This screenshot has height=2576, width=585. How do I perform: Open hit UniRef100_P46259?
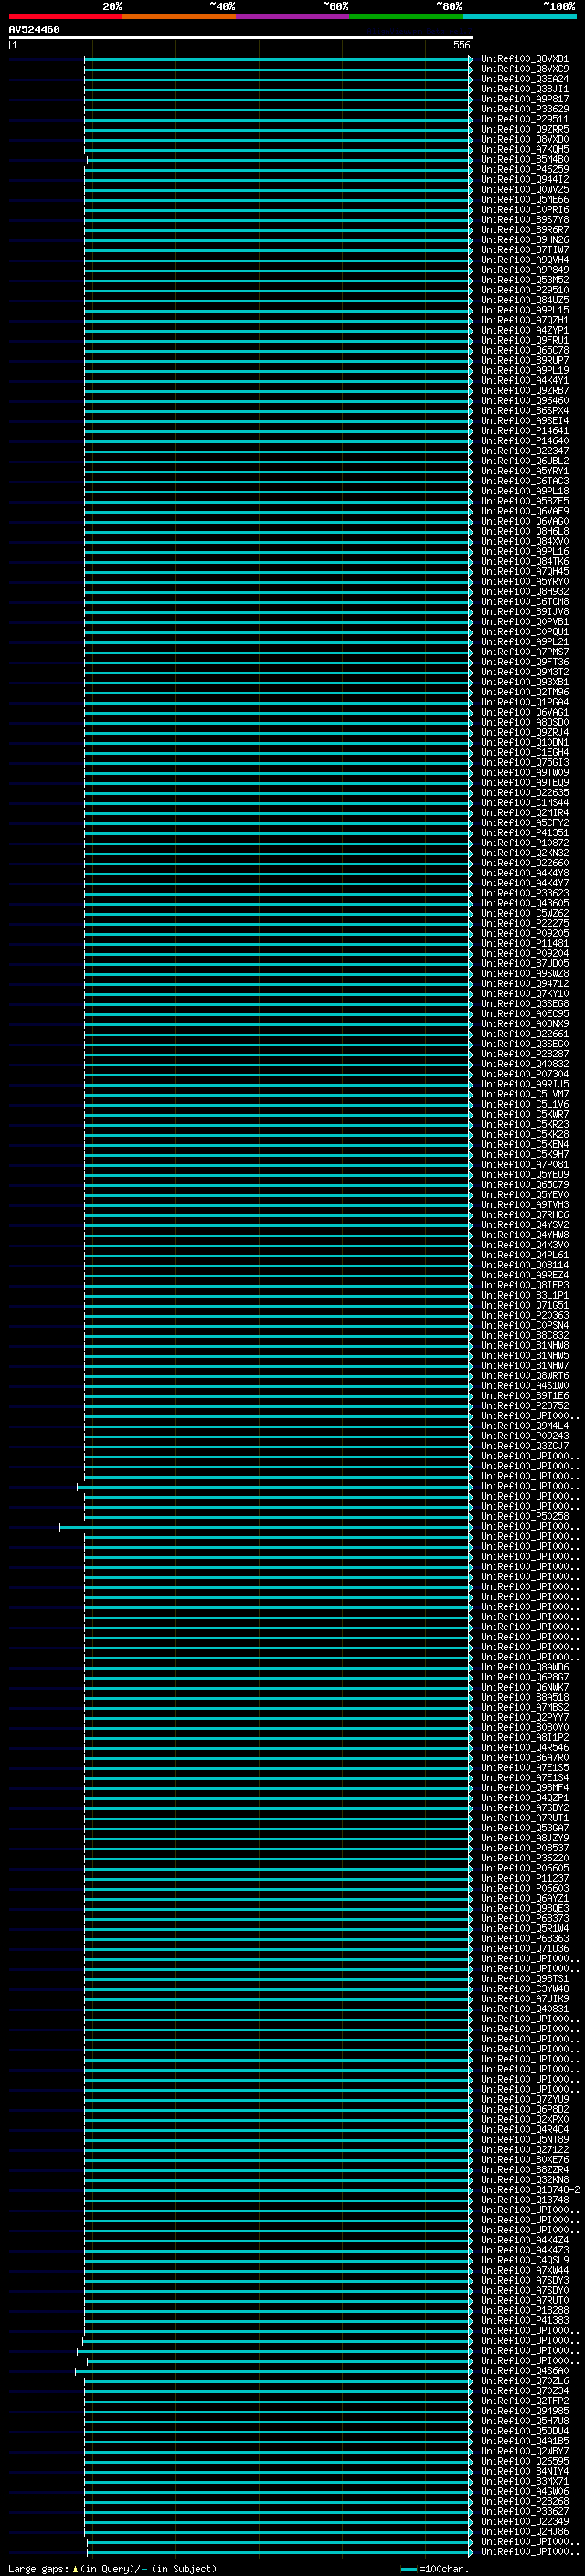click(525, 169)
